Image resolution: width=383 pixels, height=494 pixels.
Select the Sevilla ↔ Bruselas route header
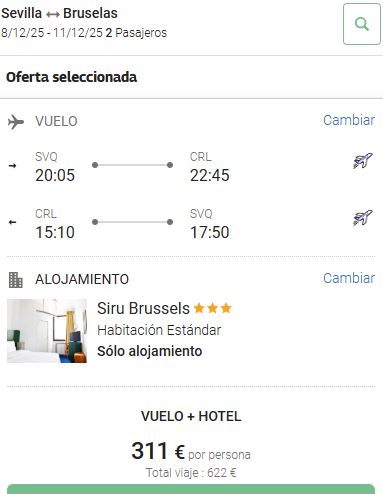point(59,13)
